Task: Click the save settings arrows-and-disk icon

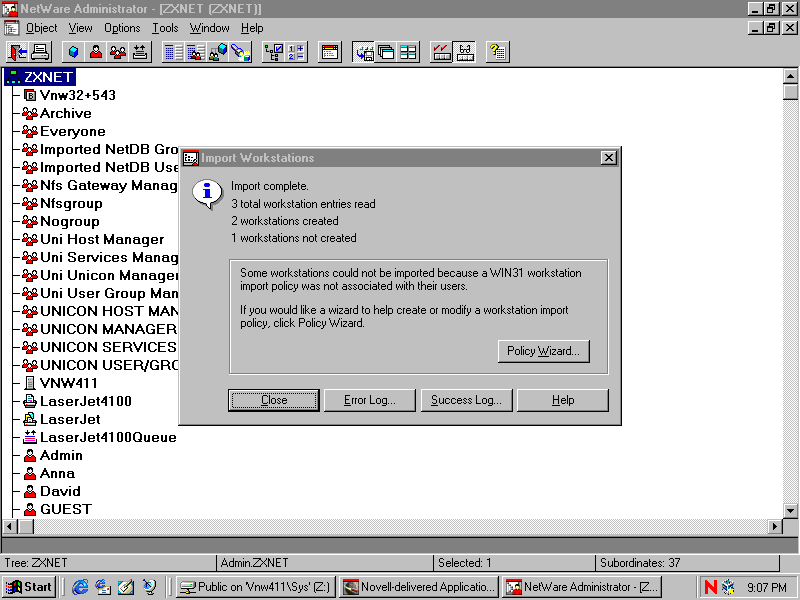Action: 364,52
